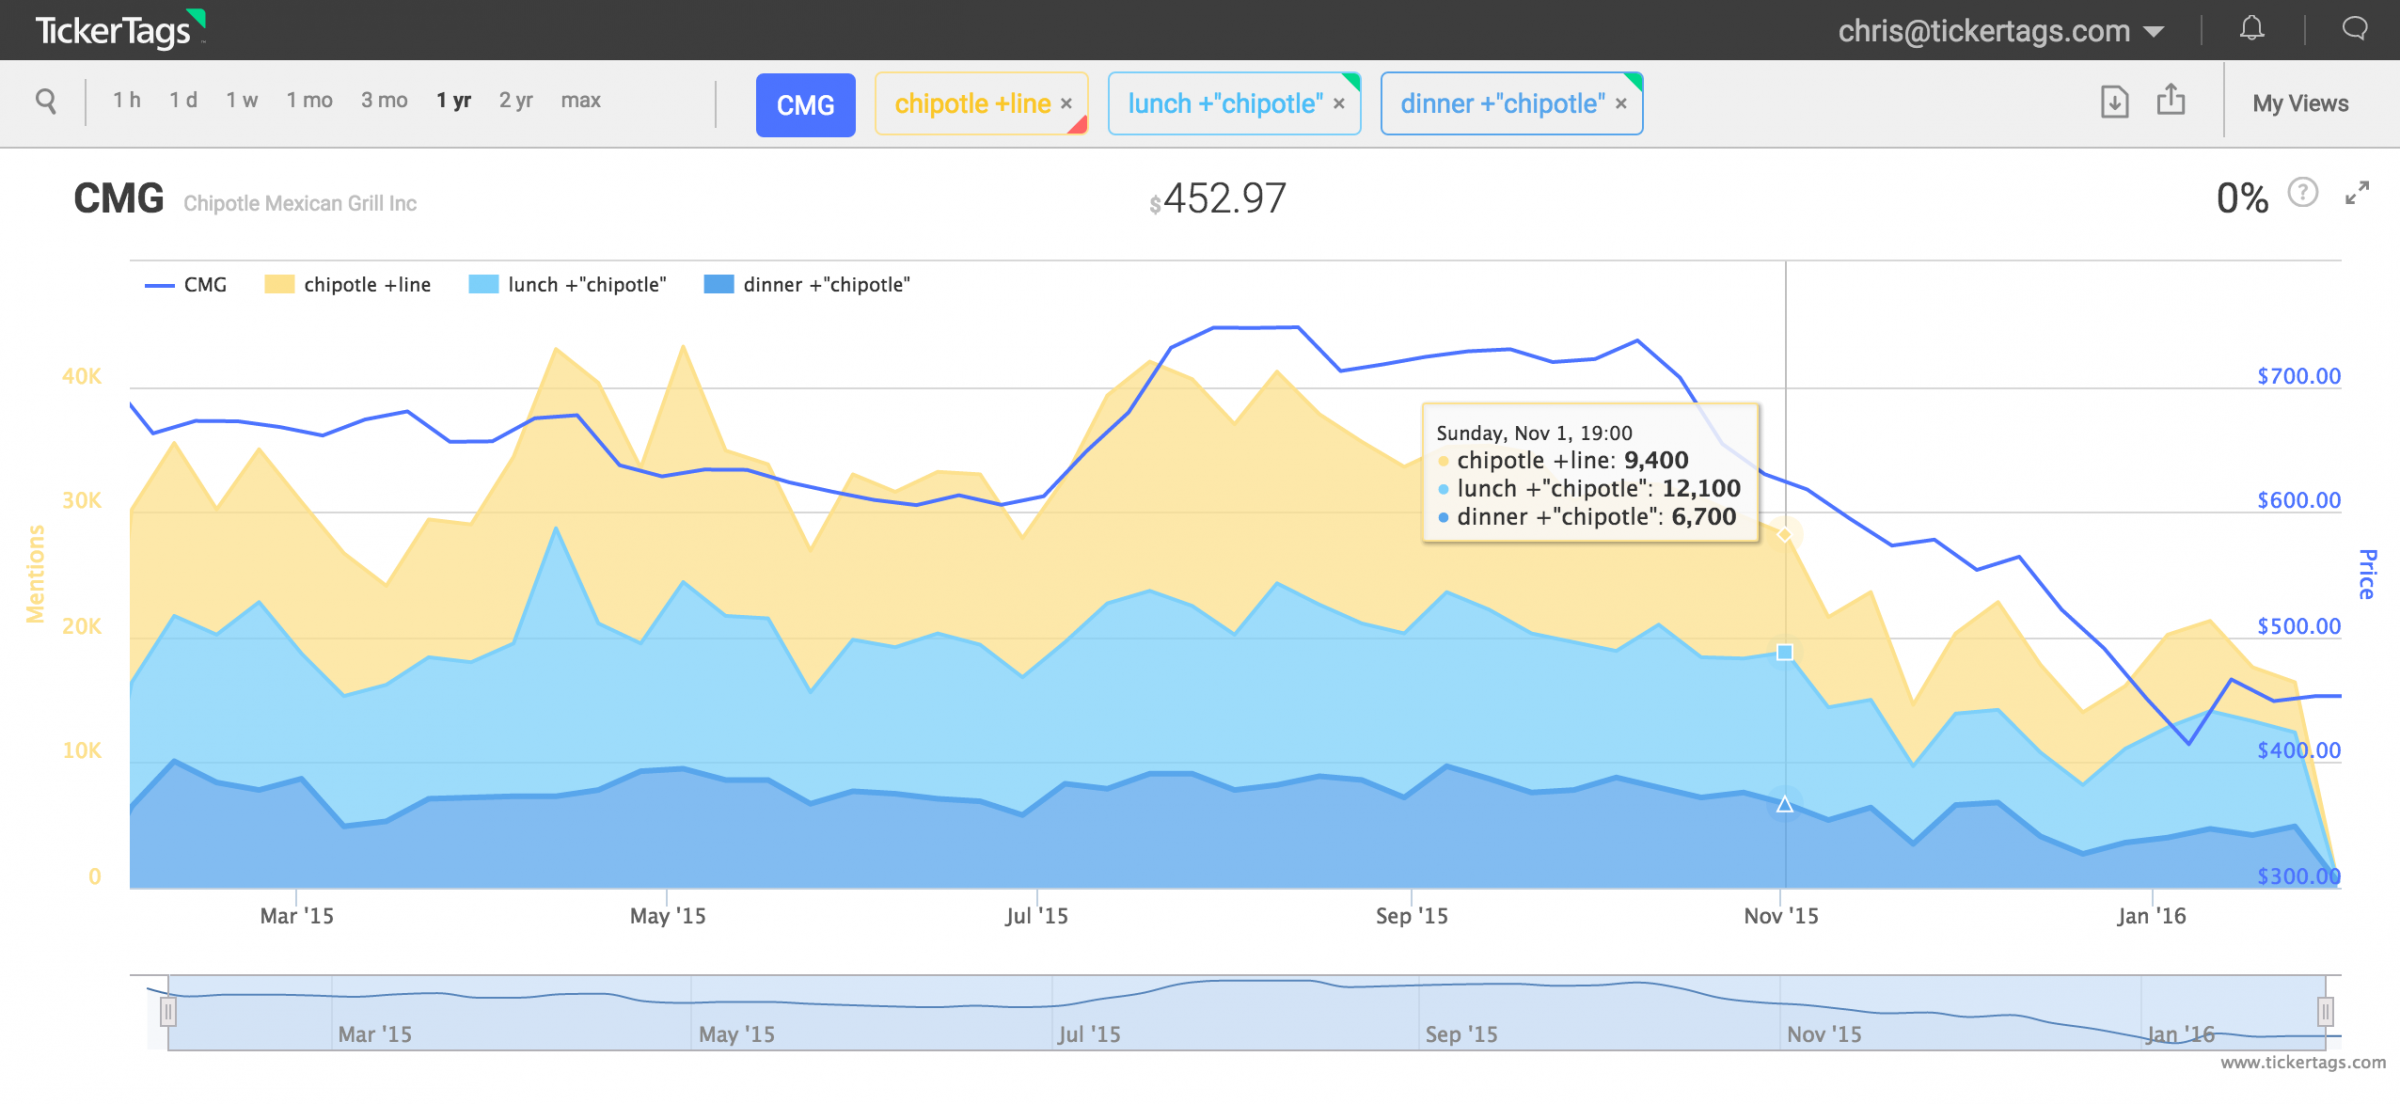The image size is (2400, 1104).
Task: Remove the dinner +"chipotle" tag
Action: (1621, 104)
